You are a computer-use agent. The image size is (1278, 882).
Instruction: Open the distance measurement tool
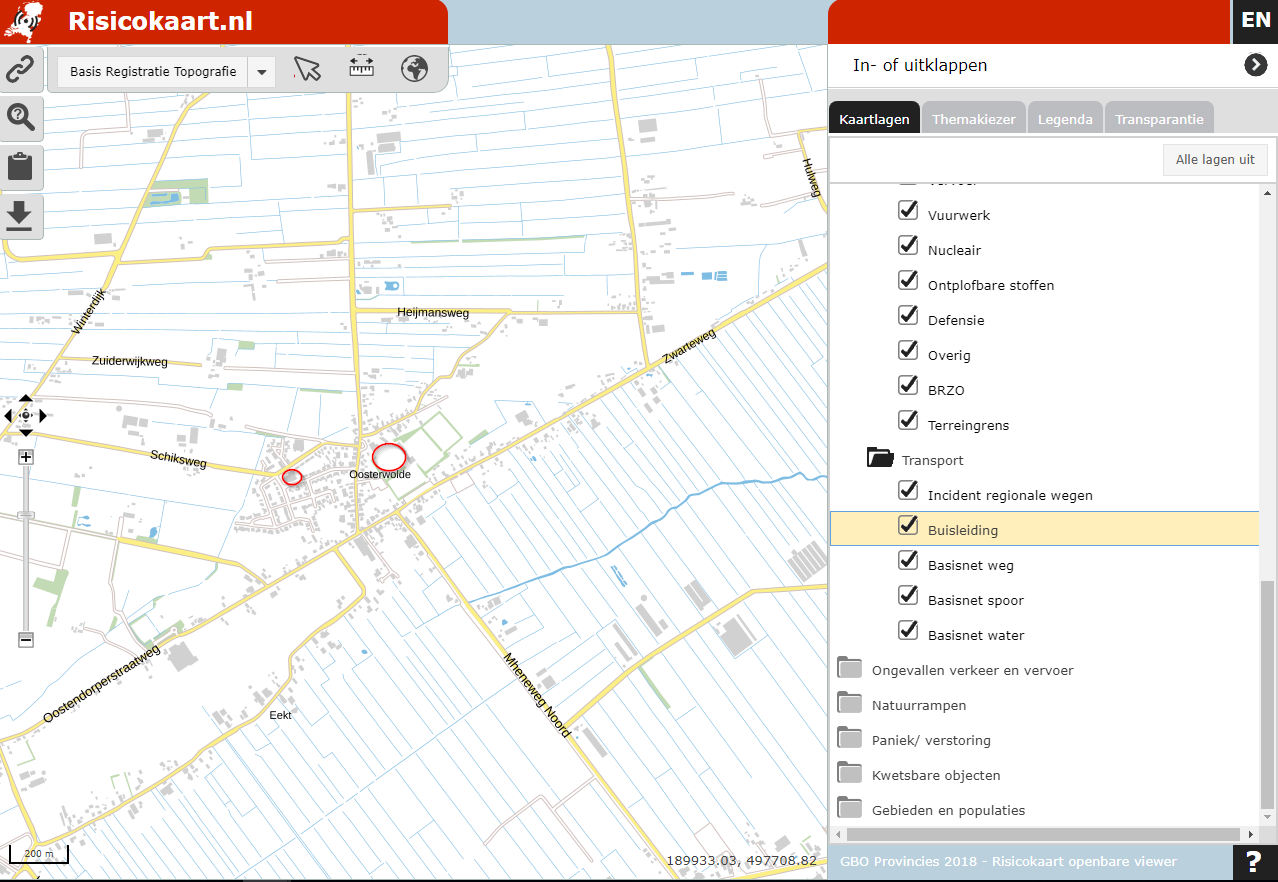360,70
